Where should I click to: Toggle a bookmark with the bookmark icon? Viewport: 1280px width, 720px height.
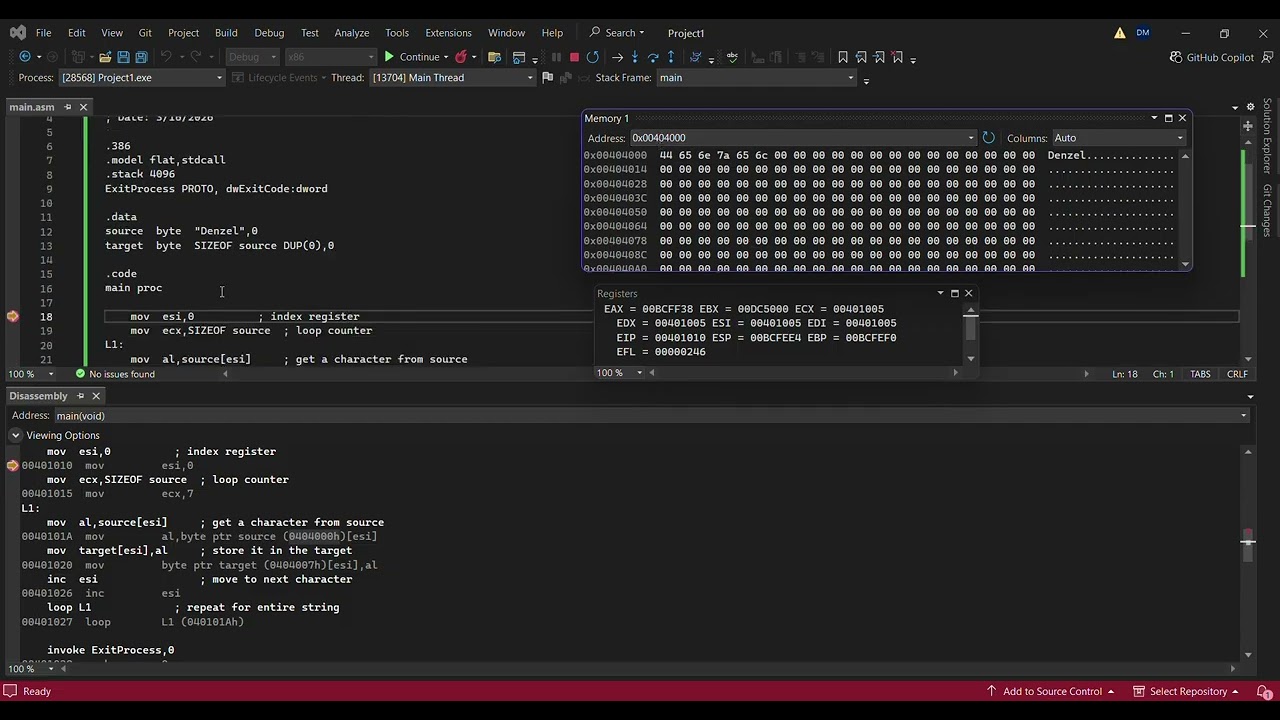[843, 57]
